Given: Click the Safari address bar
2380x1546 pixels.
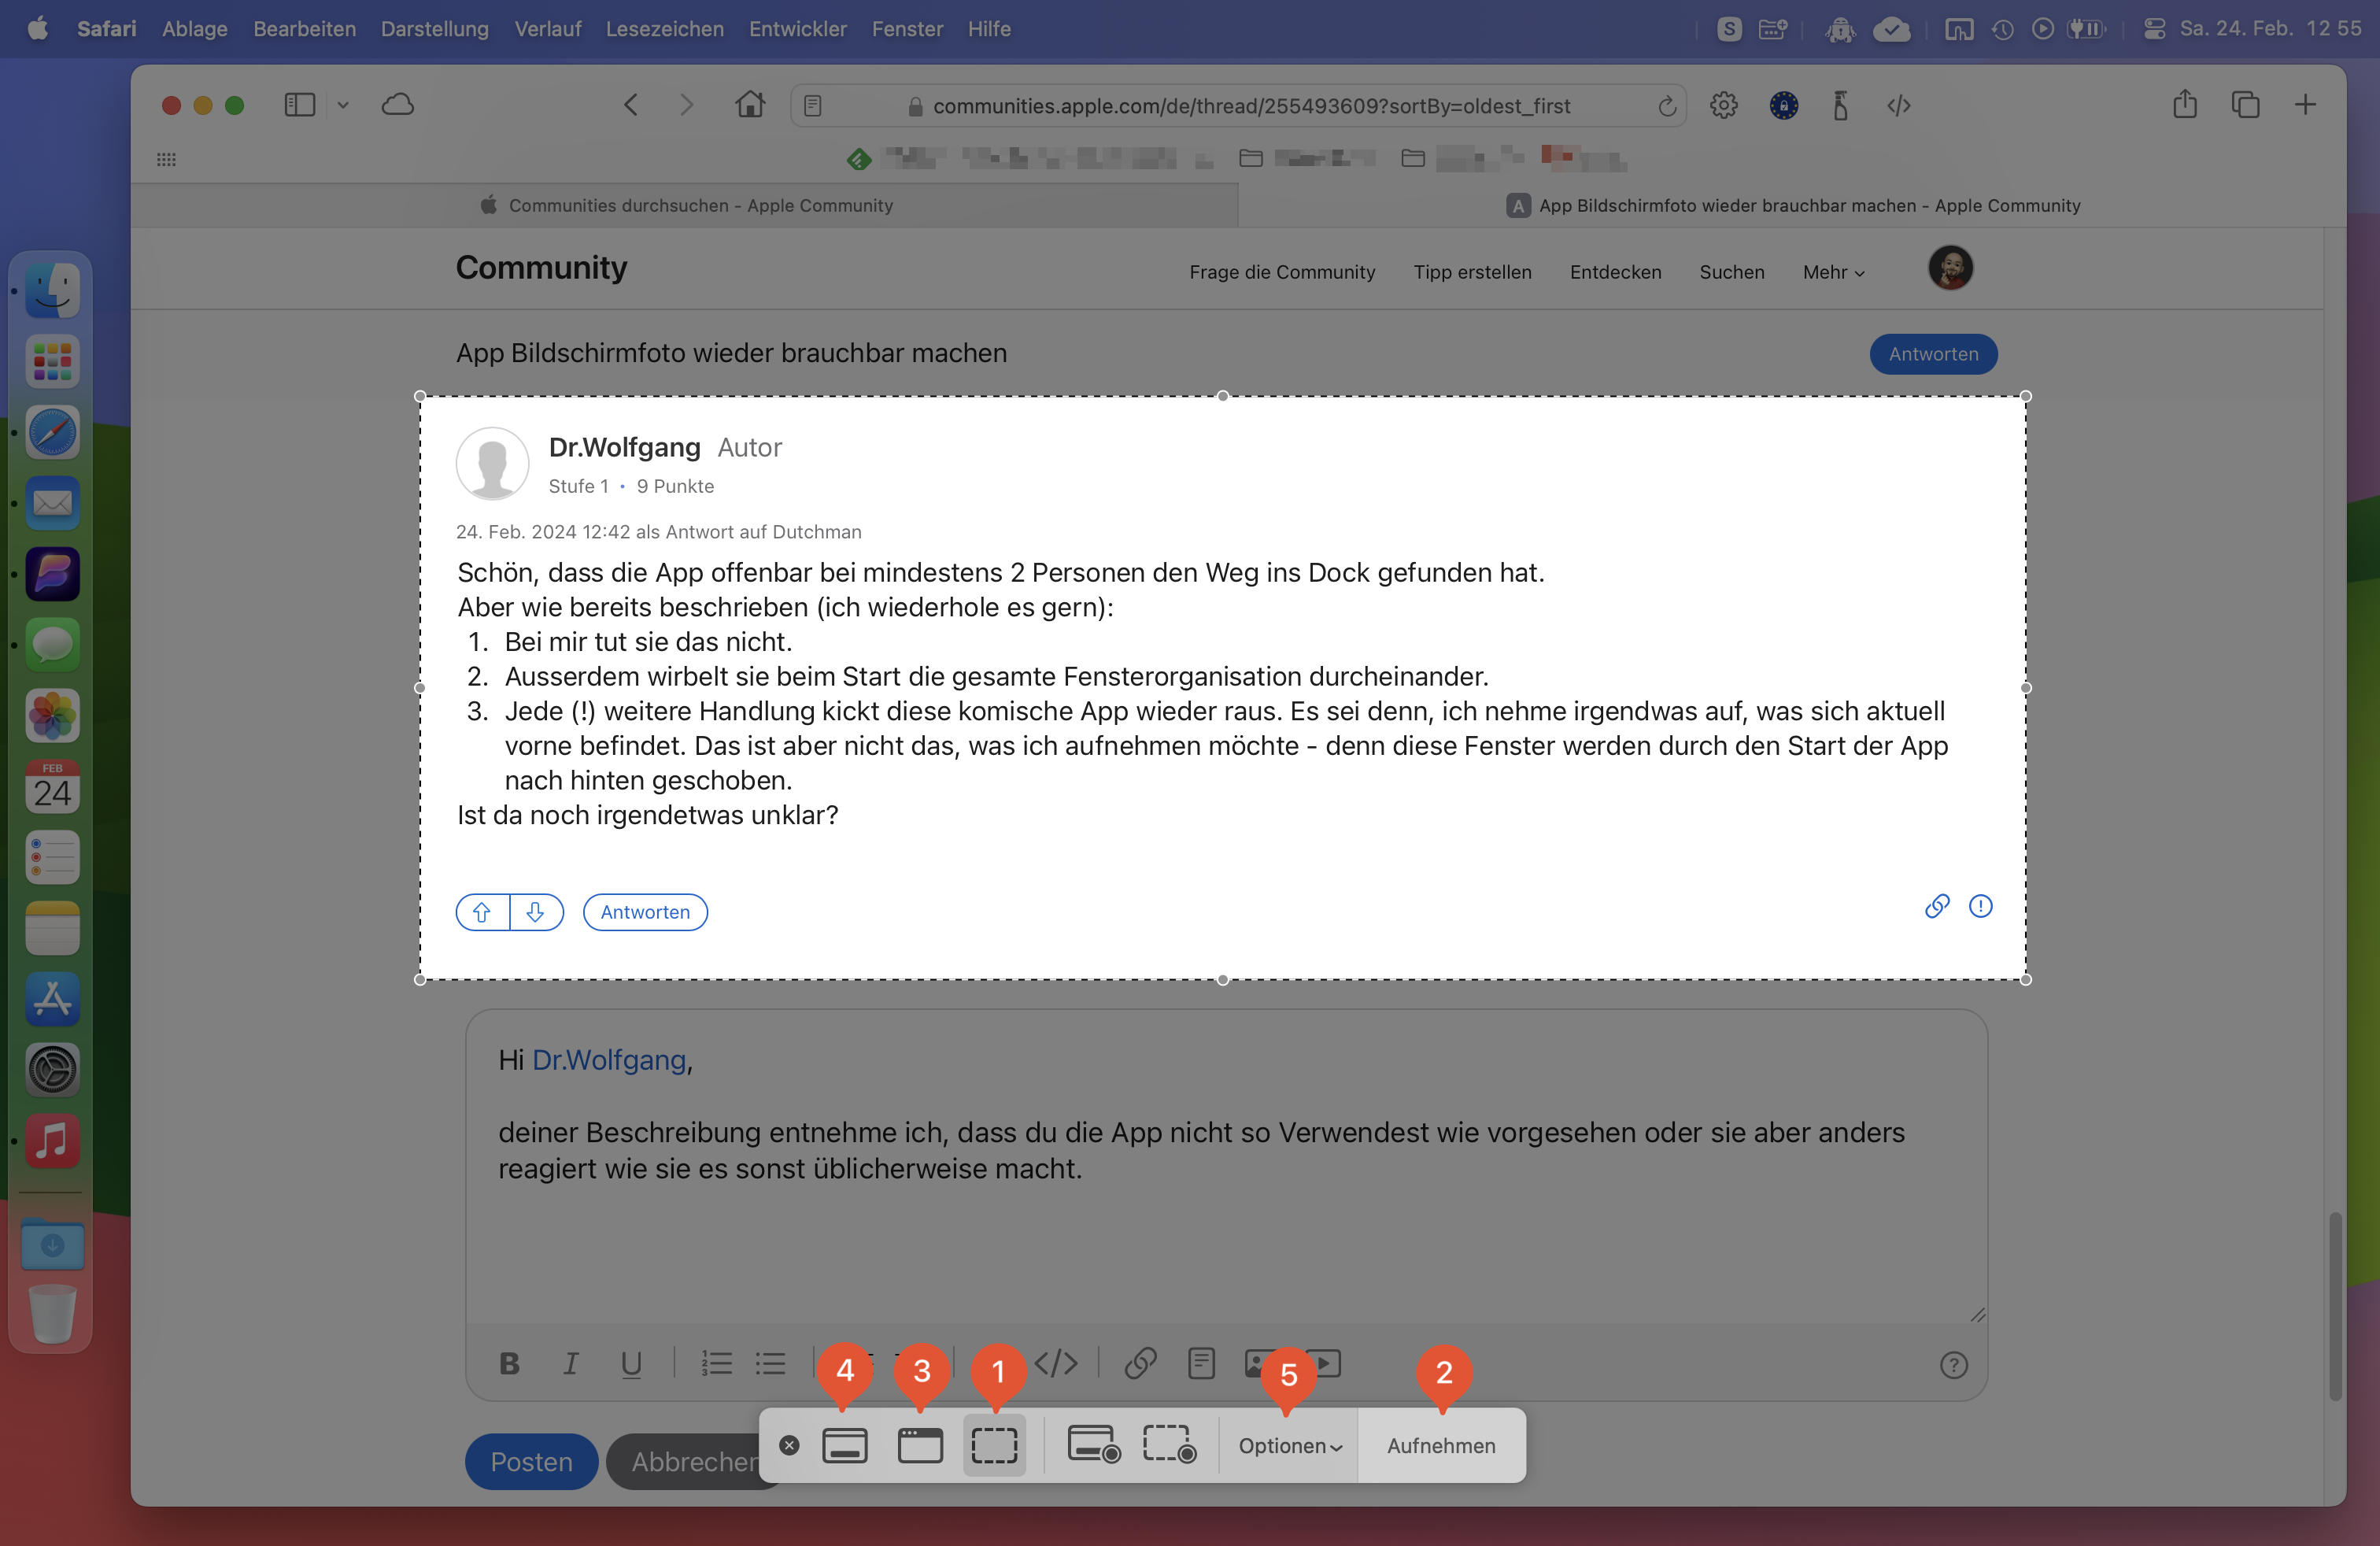Looking at the screenshot, I should click(1250, 106).
